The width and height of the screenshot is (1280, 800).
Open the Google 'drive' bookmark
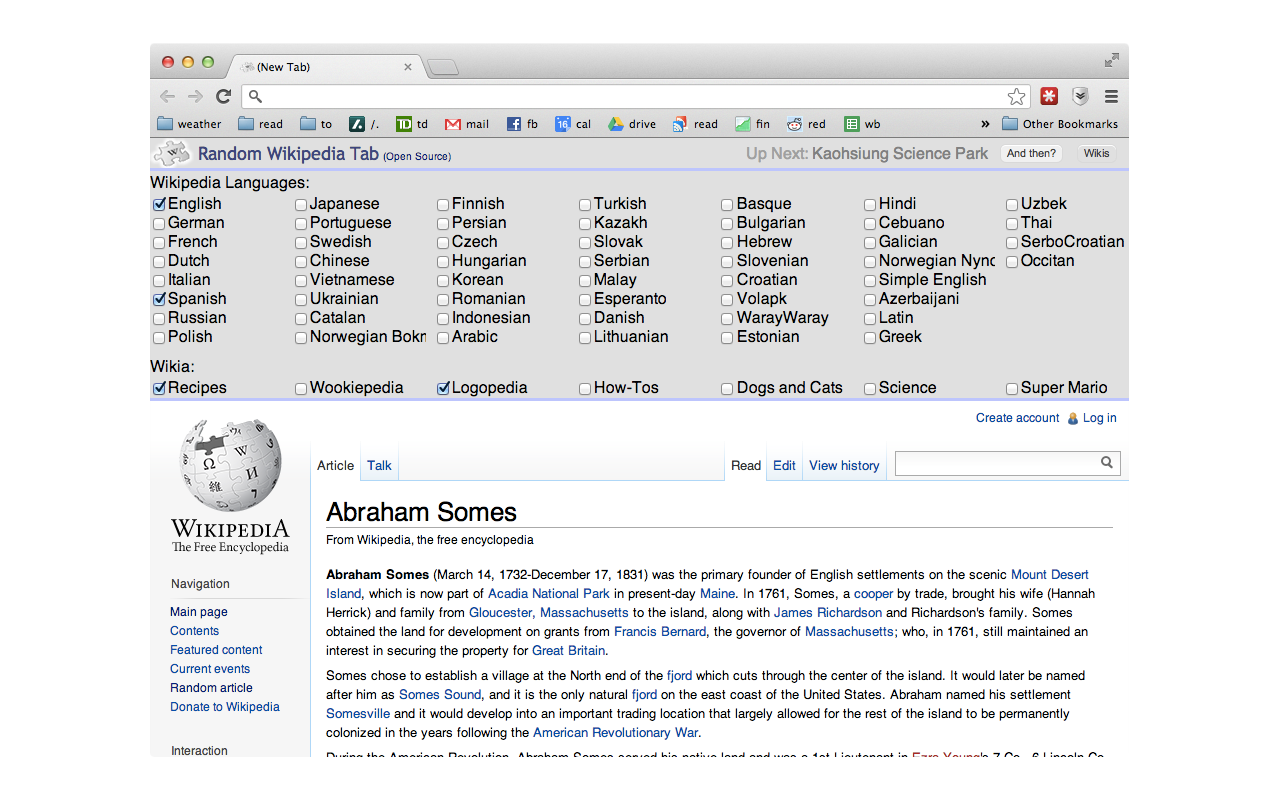[x=632, y=124]
